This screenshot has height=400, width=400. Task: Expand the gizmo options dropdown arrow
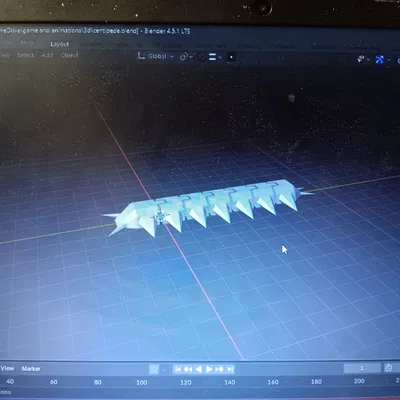point(389,60)
